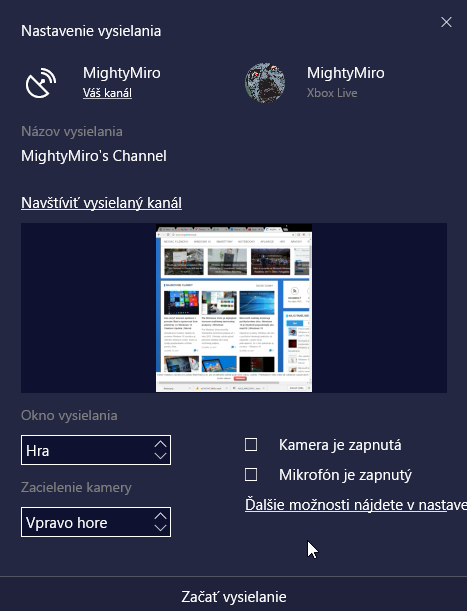Click the Nastavenie vysielania heading

click(x=91, y=31)
